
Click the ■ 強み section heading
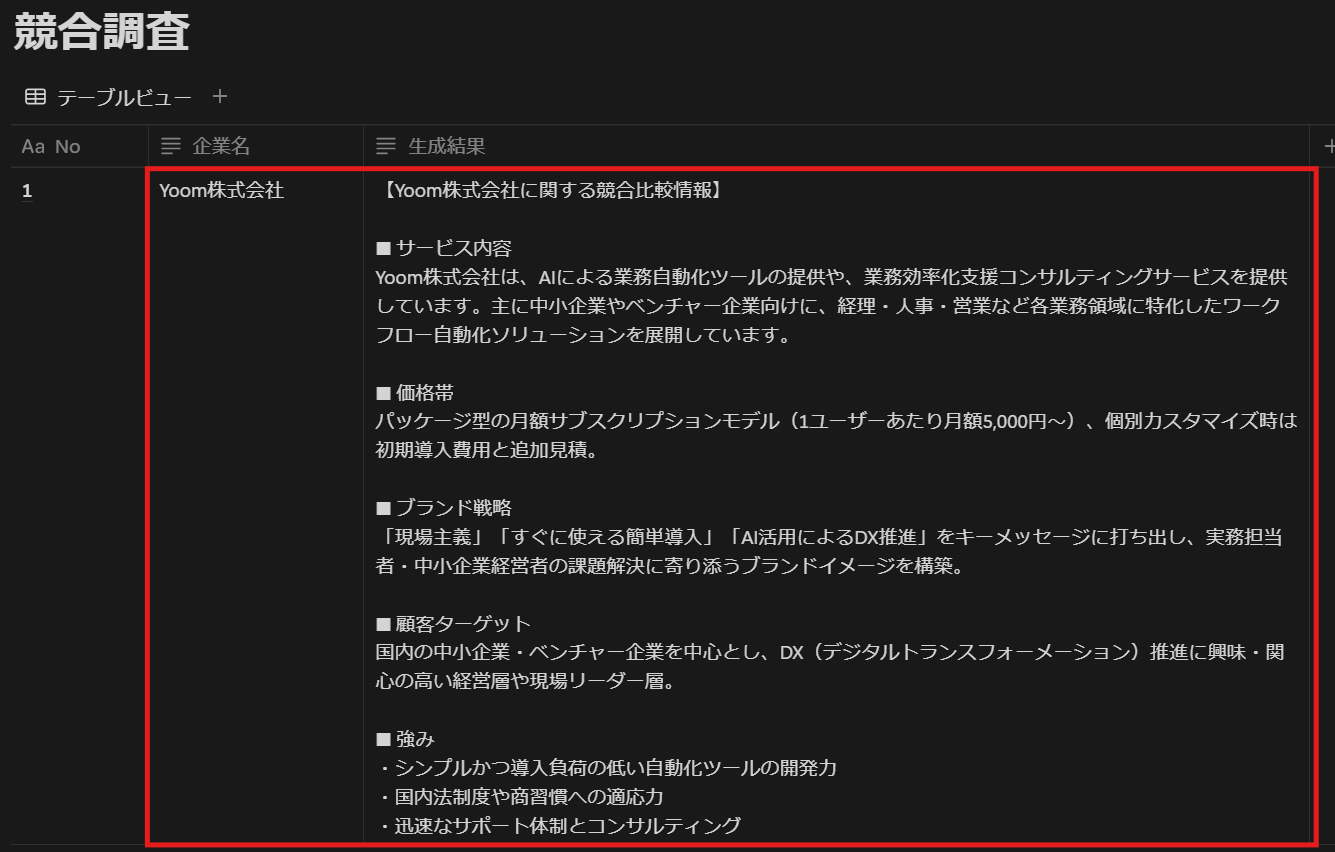tap(405, 739)
